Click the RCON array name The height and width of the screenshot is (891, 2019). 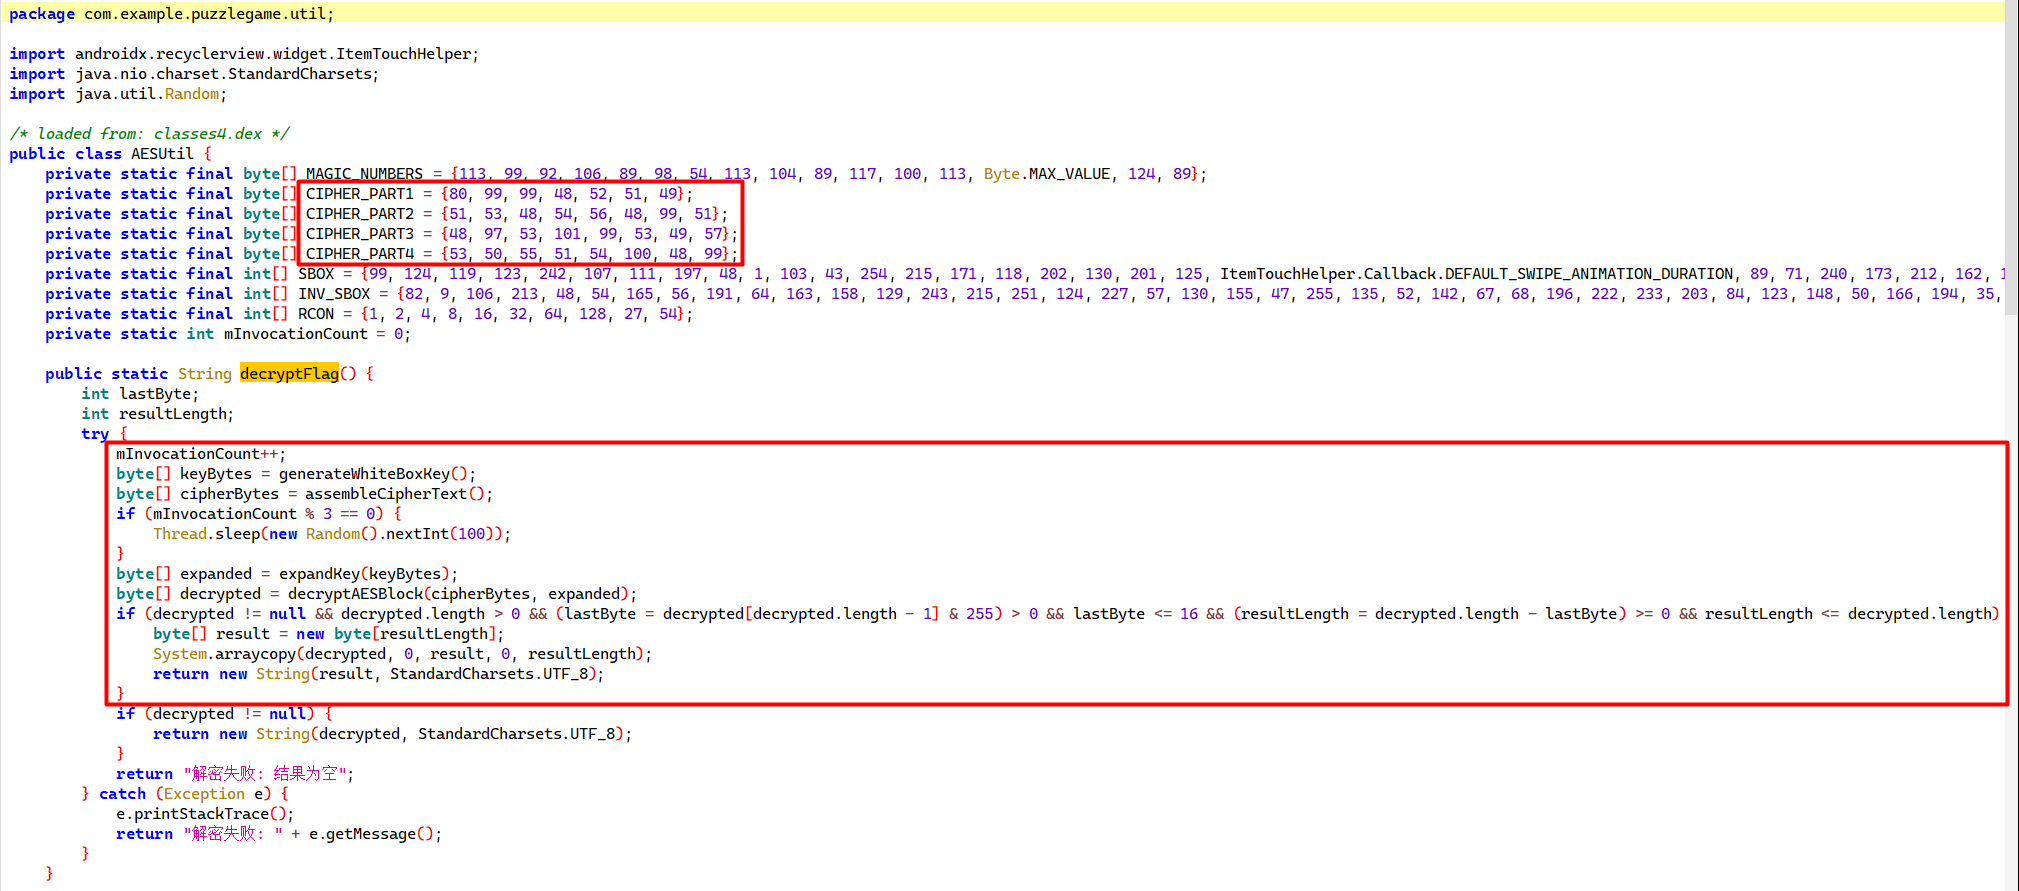point(316,314)
